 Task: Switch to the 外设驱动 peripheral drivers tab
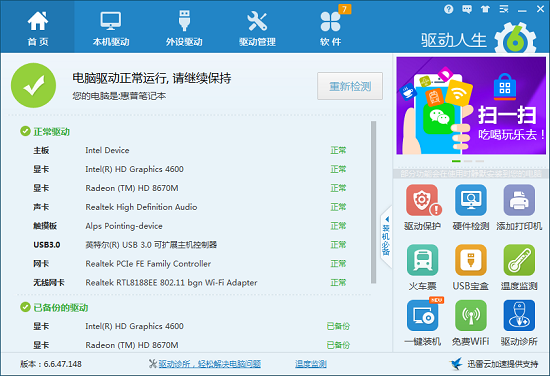point(184,27)
